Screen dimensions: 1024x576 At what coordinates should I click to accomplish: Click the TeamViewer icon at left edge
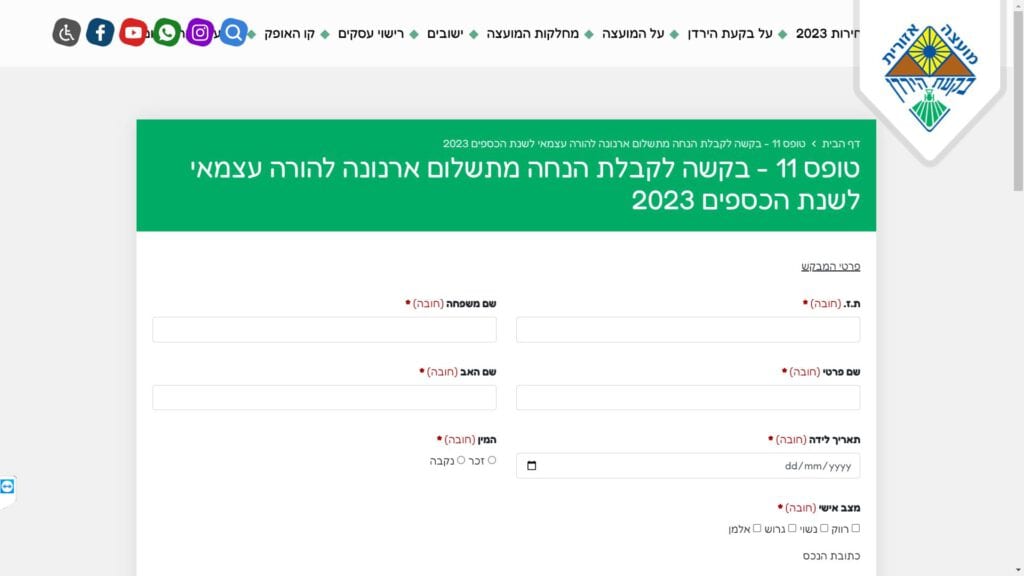[x=8, y=486]
